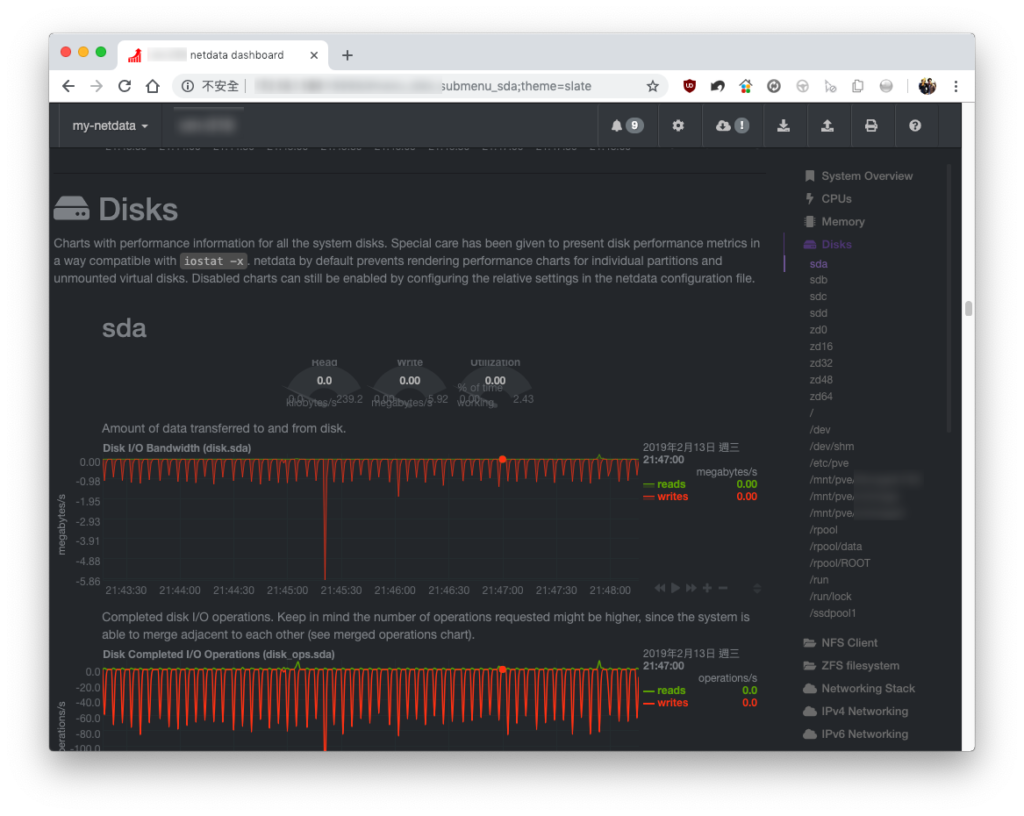The width and height of the screenshot is (1024, 816).
Task: Open /rpool/ROOT mount submenu
Action: point(839,563)
